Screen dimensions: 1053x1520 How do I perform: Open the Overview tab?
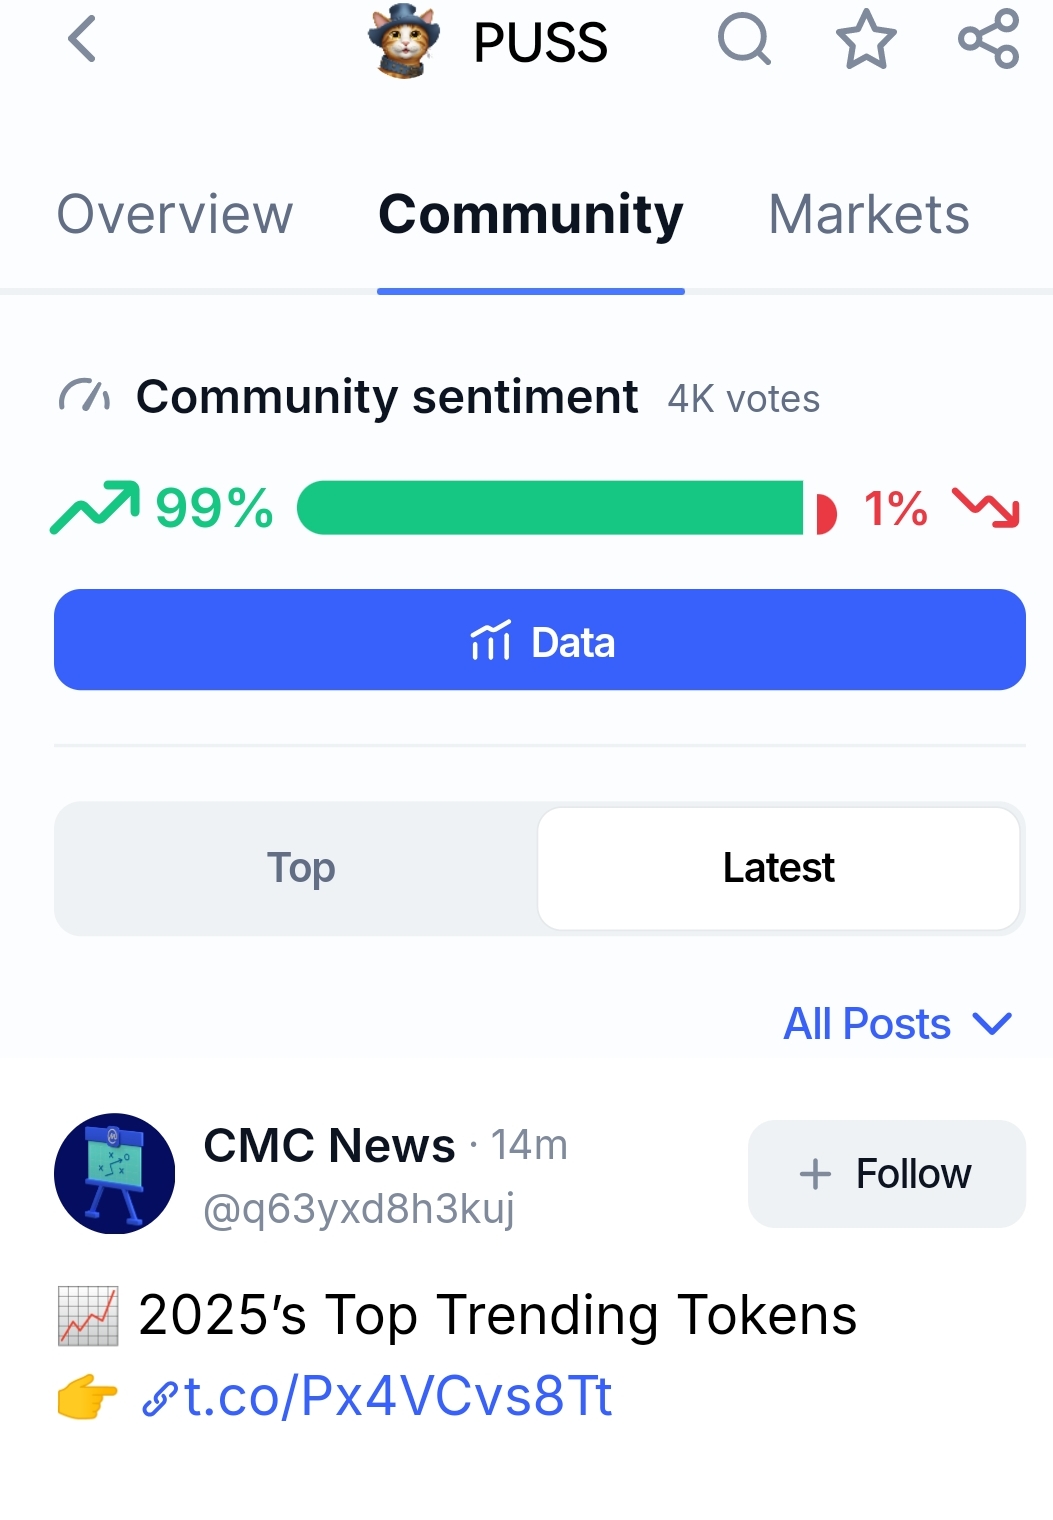point(175,214)
